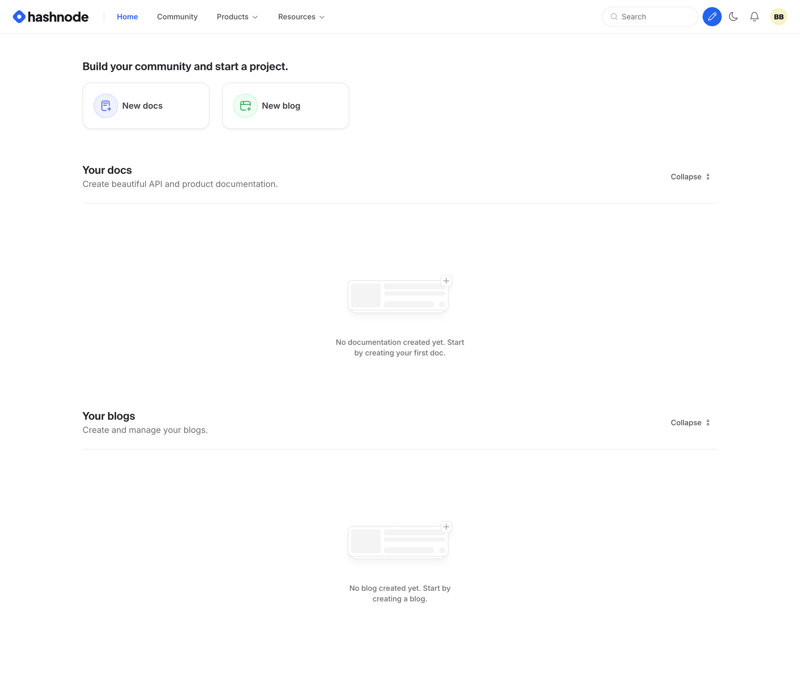The image size is (800, 686).
Task: Click the search magnifier icon
Action: [613, 16]
